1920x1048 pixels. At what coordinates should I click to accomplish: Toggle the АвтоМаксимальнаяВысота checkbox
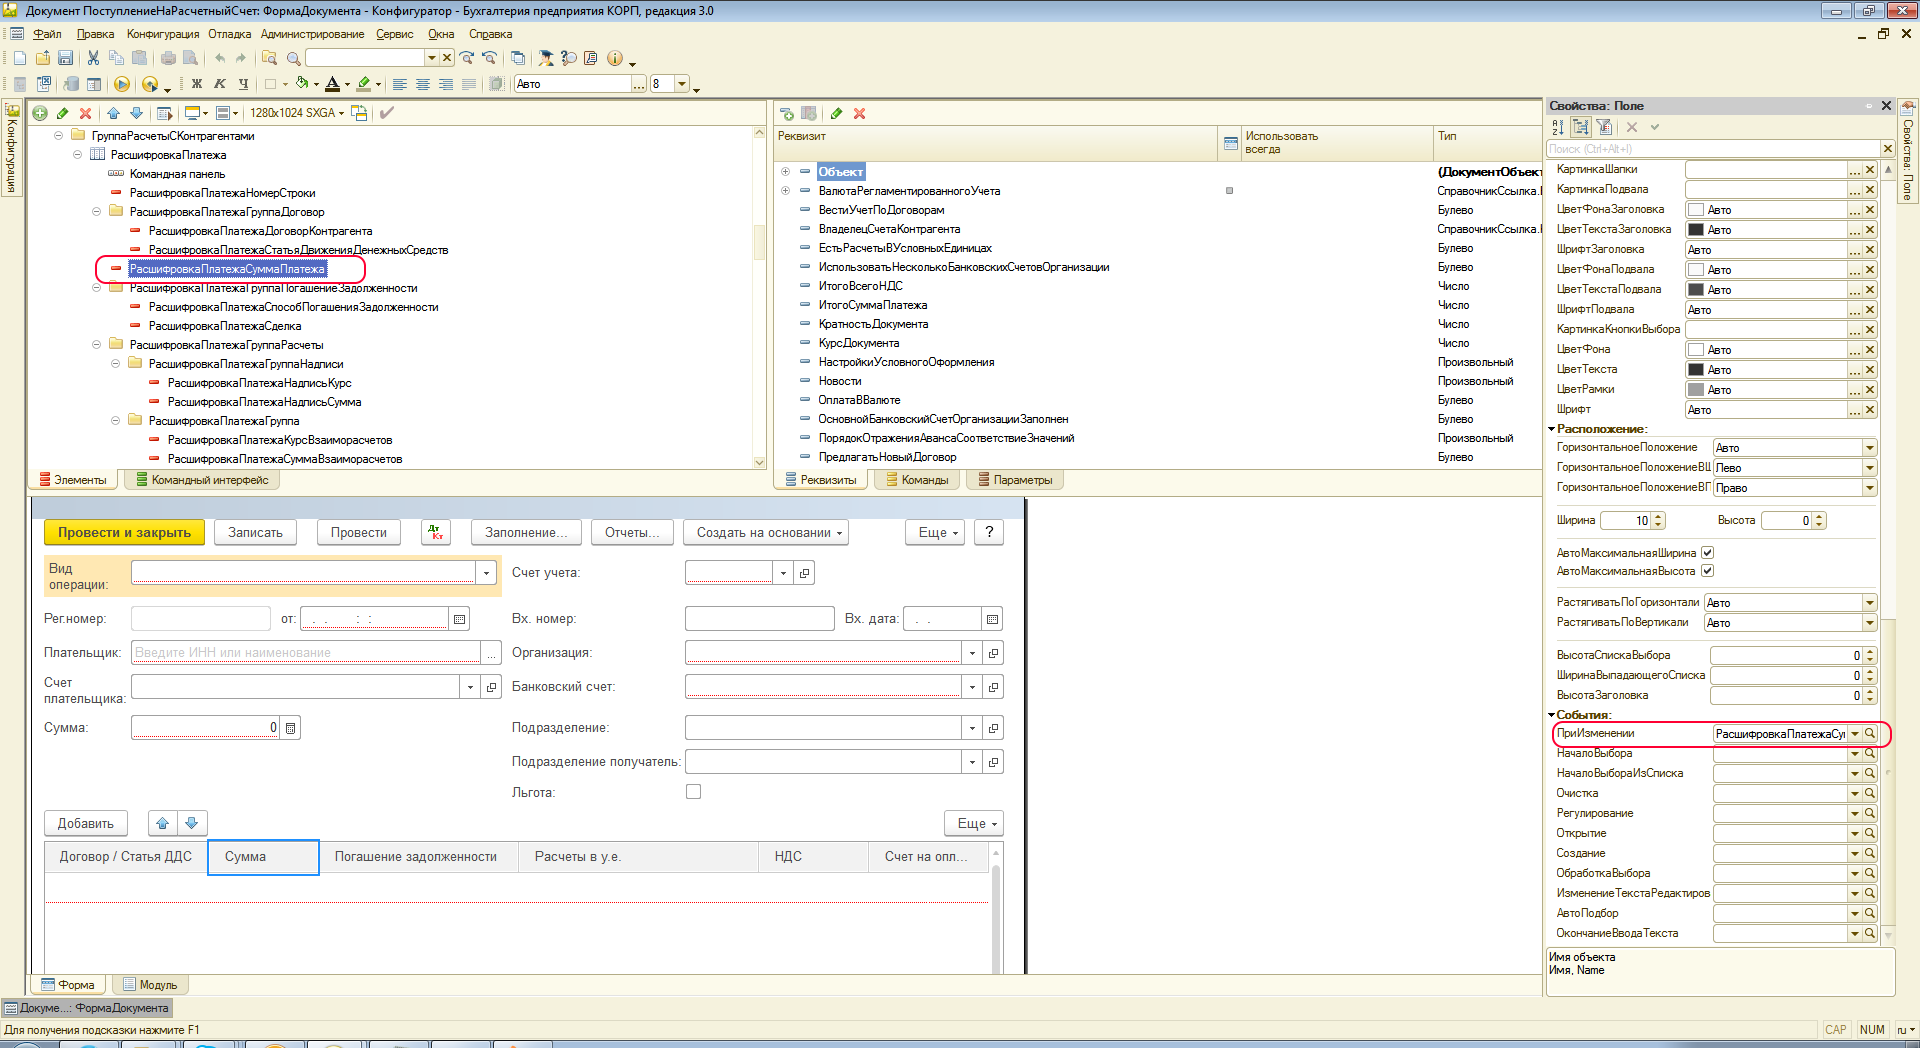coord(1708,571)
